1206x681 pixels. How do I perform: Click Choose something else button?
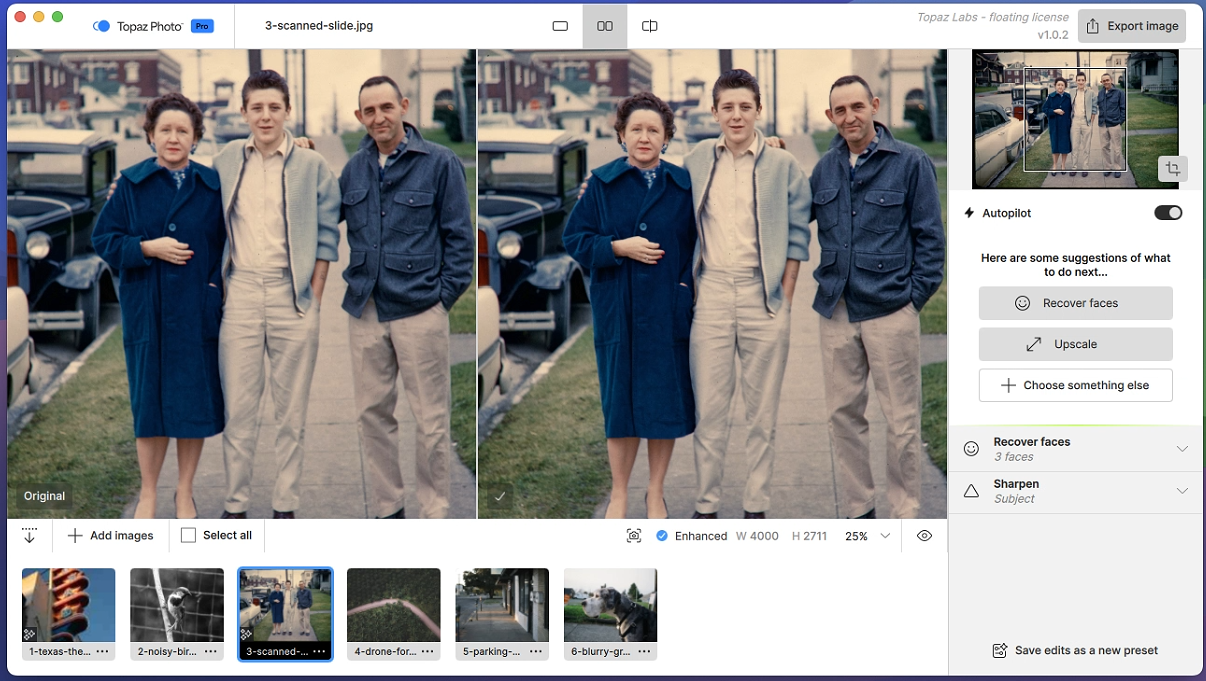1075,385
